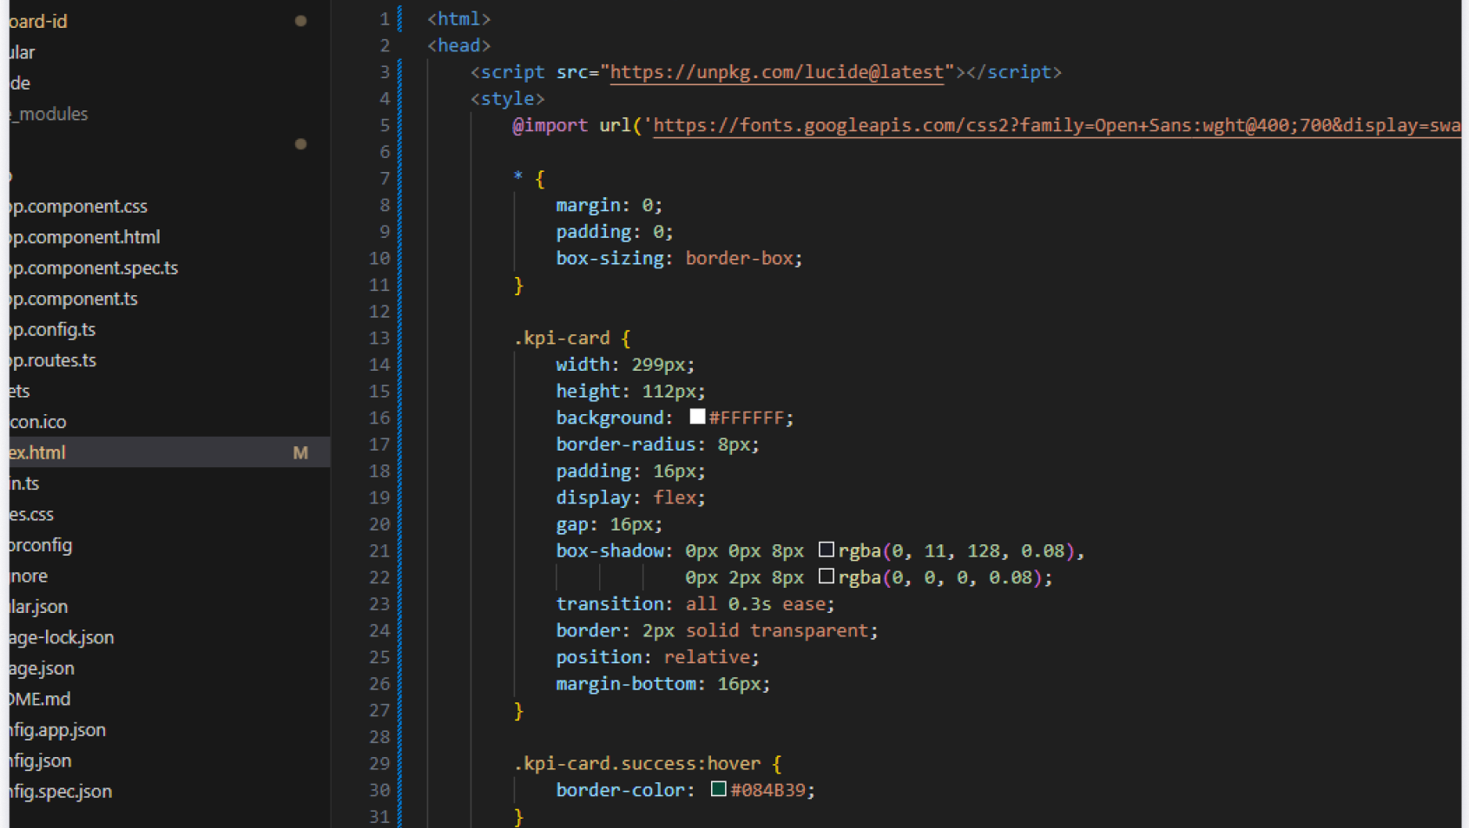The width and height of the screenshot is (1469, 828).
Task: Click swatch for rgba(0, 0, 0, 0.08)
Action: [826, 577]
